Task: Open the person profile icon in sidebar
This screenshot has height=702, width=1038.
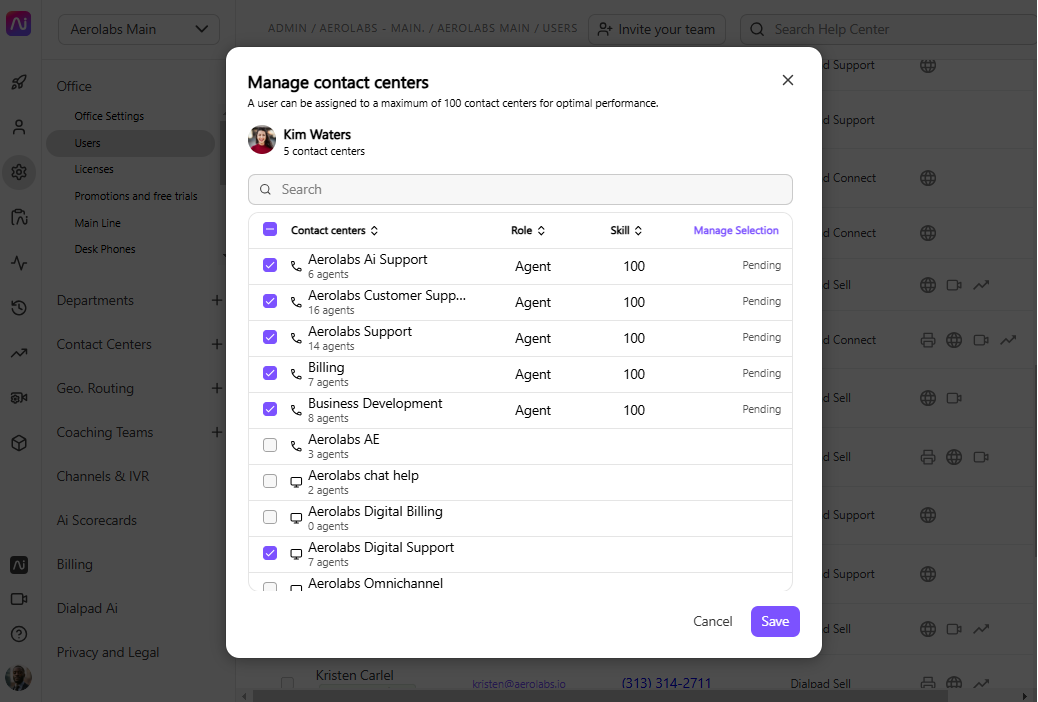Action: pyautogui.click(x=19, y=127)
